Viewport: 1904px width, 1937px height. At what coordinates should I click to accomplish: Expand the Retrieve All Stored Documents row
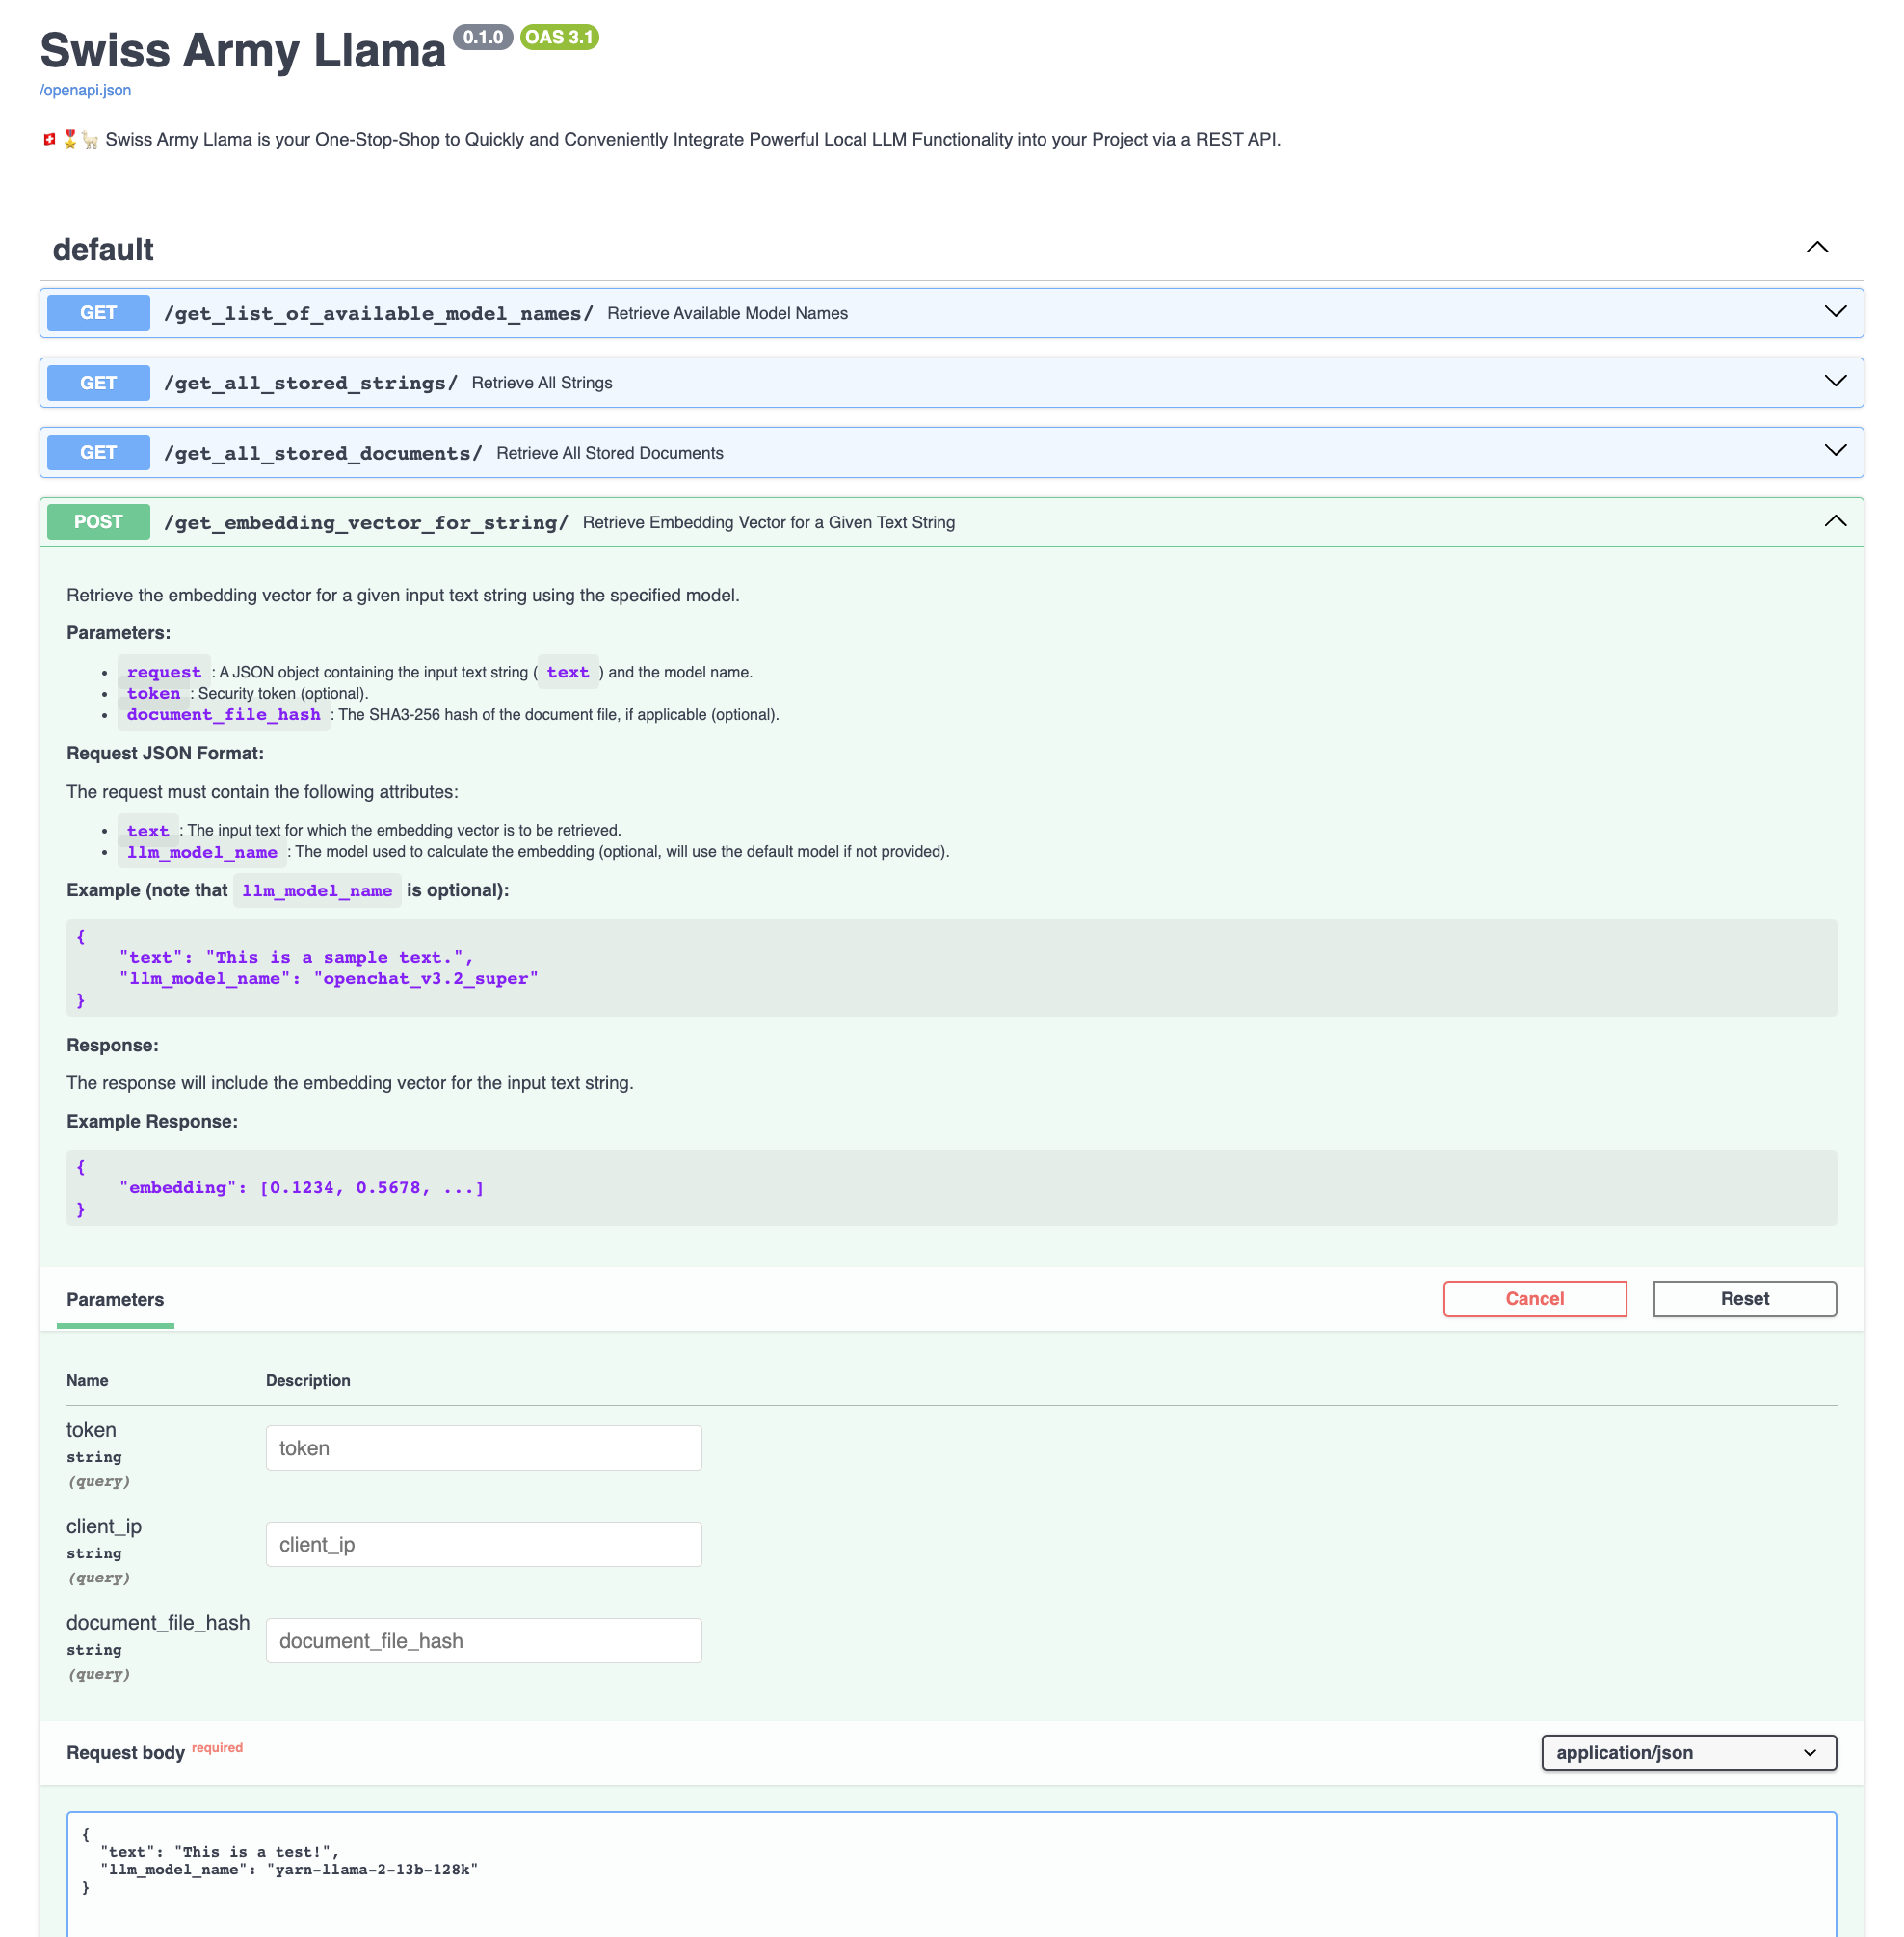pos(609,453)
